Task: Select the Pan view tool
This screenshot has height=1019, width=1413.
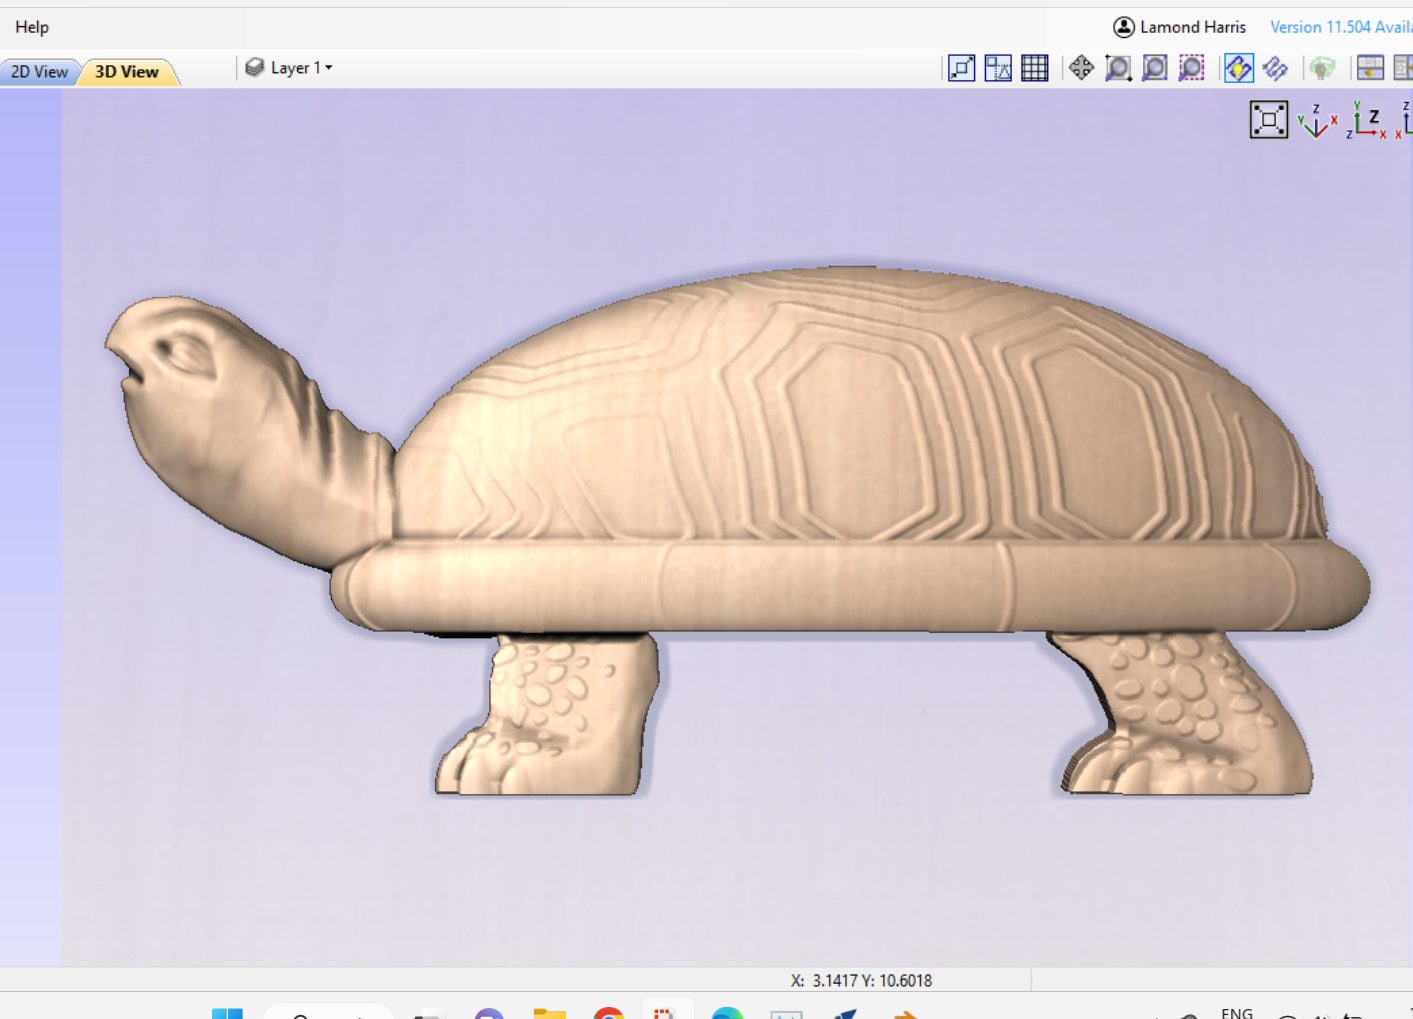Action: [x=1082, y=69]
